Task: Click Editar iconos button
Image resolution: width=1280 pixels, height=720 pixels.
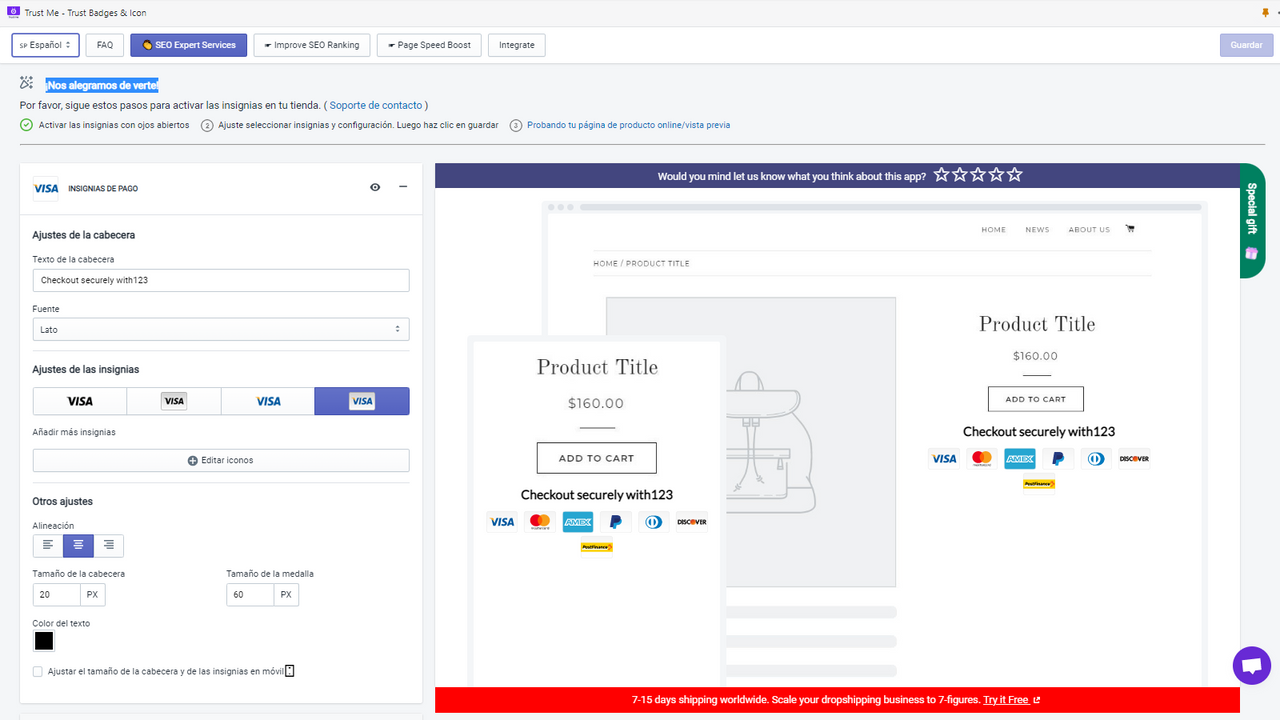Action: pyautogui.click(x=221, y=460)
